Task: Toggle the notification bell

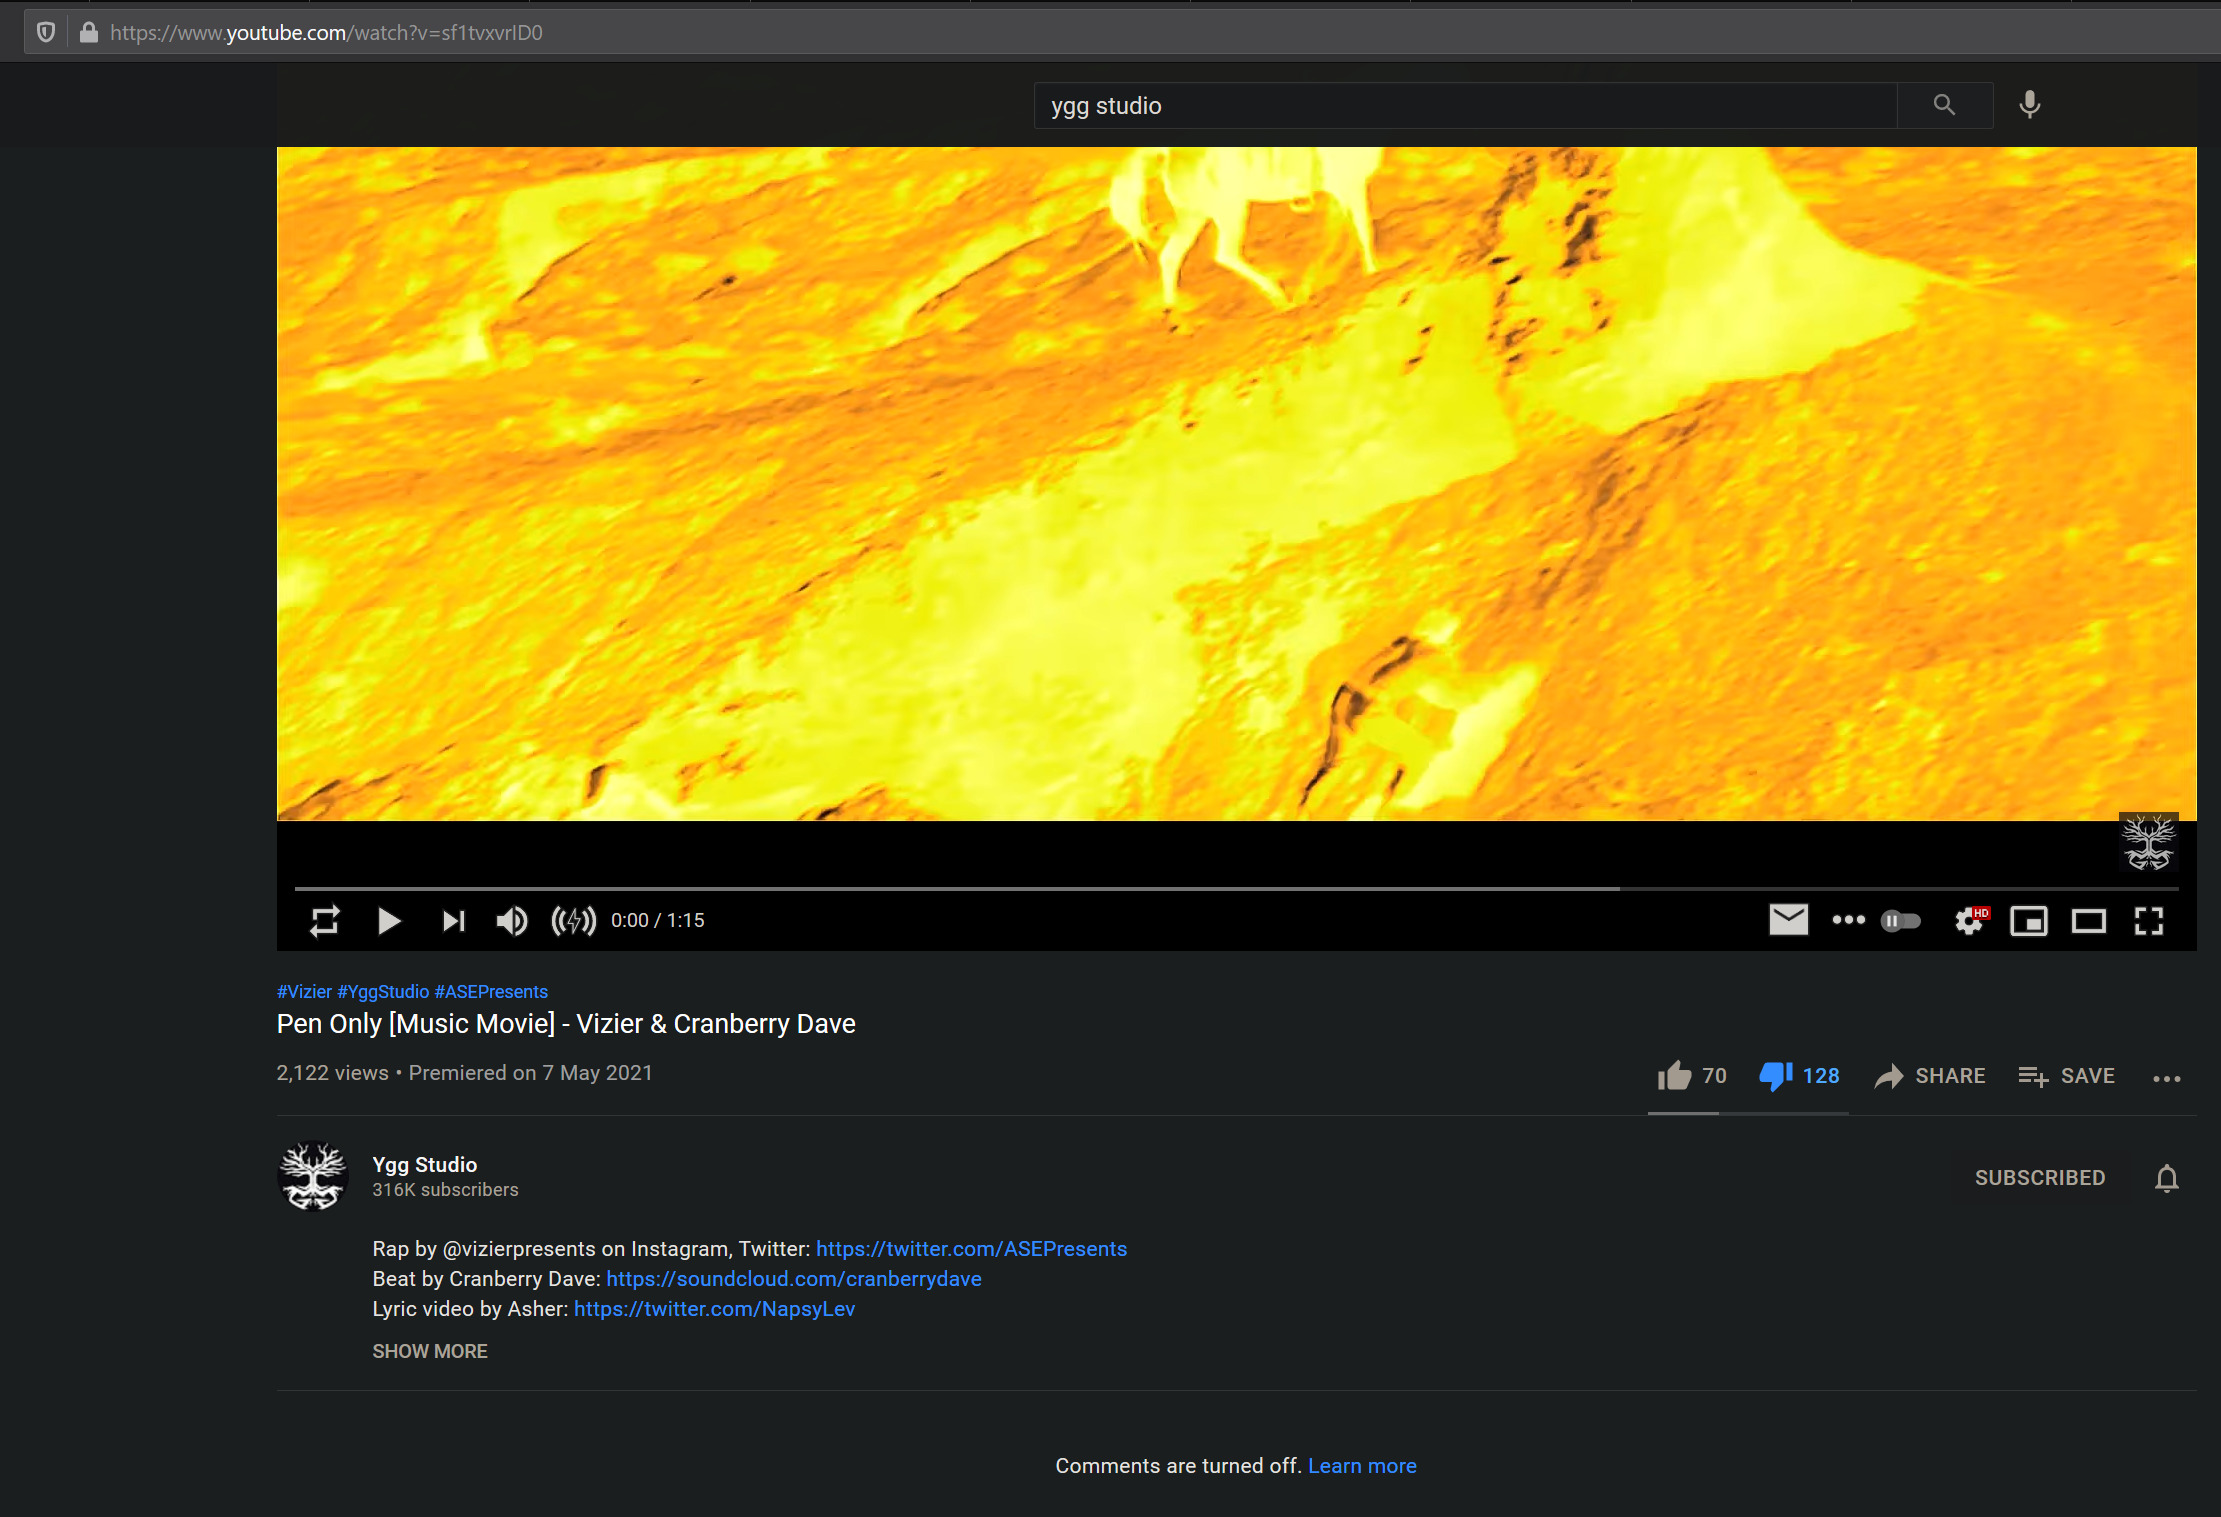Action: 2167,1178
